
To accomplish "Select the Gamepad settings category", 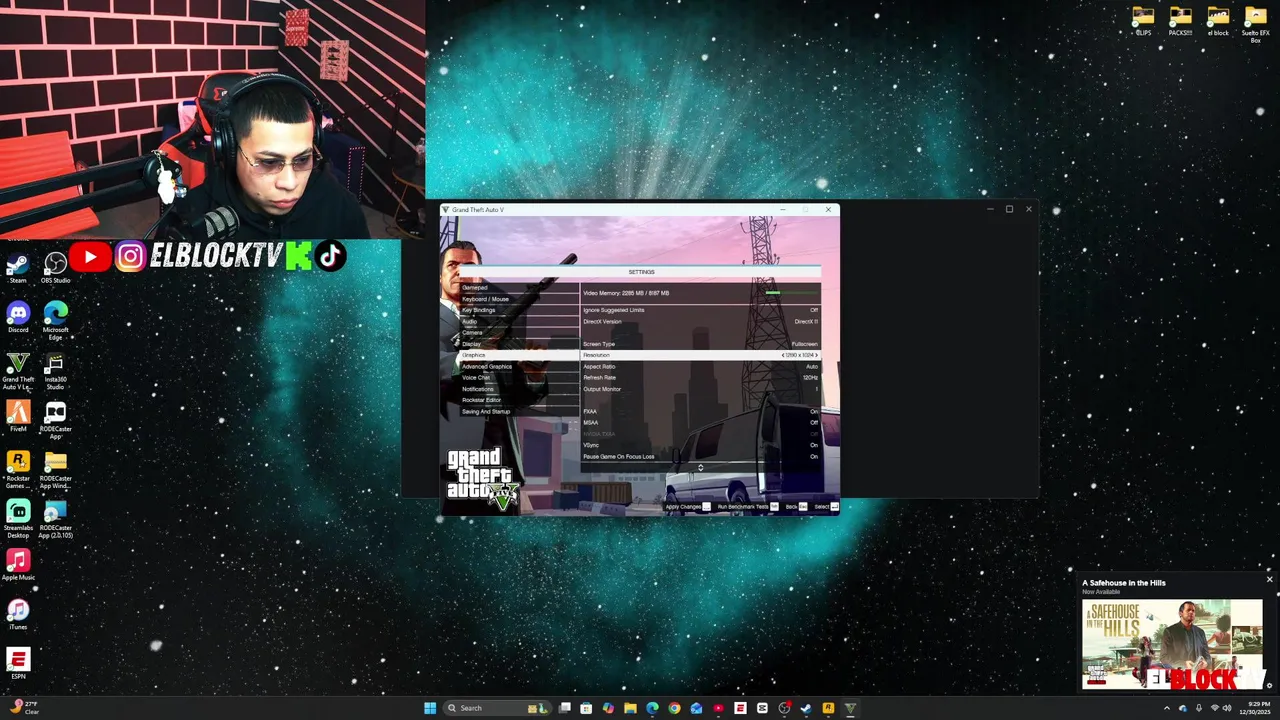I will point(518,287).
